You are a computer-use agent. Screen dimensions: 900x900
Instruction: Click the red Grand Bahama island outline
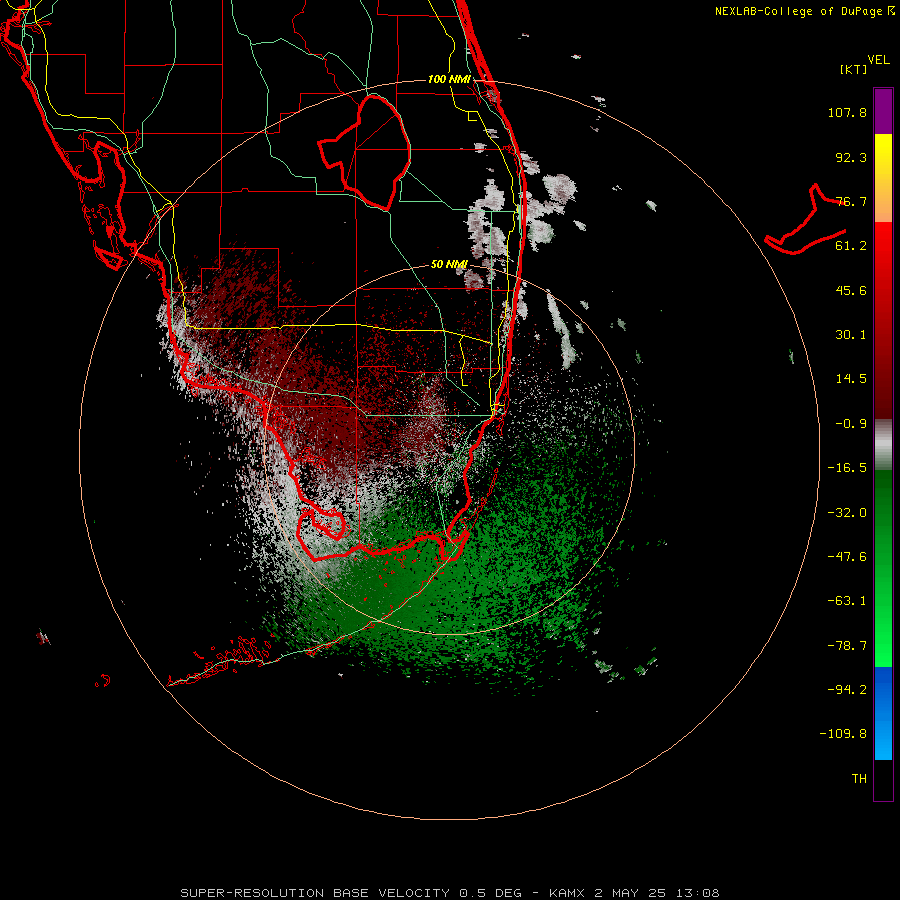pyautogui.click(x=806, y=219)
